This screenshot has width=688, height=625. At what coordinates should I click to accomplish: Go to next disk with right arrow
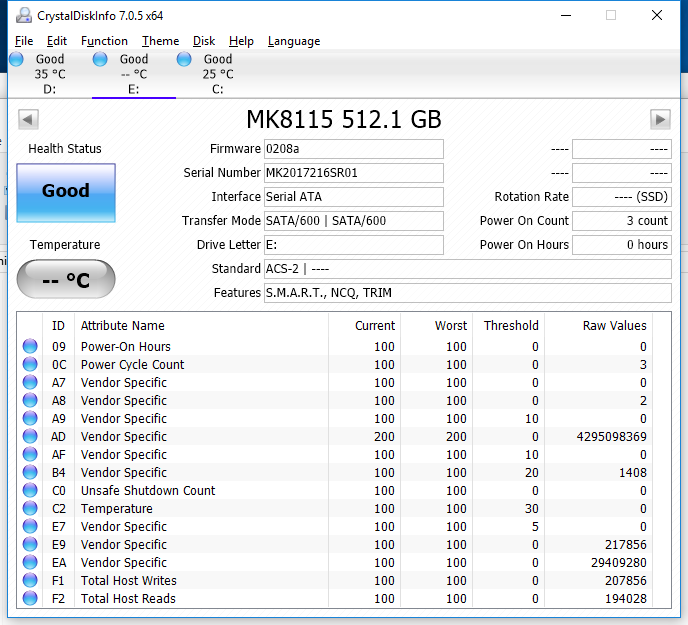point(660,120)
